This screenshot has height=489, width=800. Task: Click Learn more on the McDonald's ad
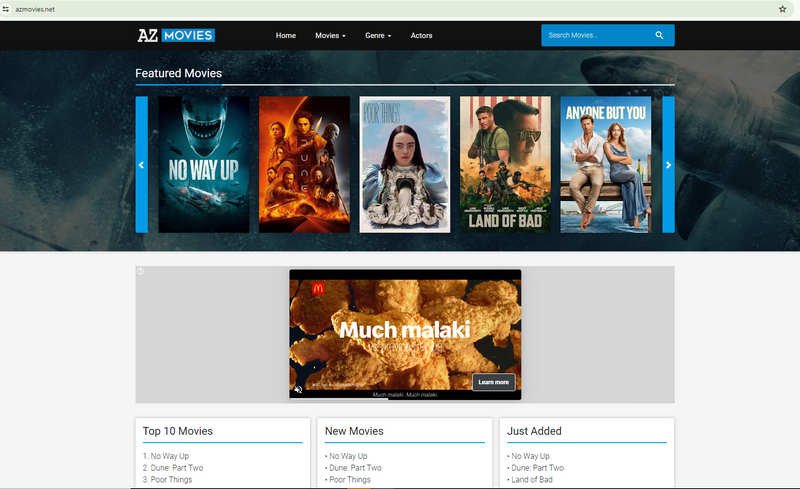click(x=493, y=382)
